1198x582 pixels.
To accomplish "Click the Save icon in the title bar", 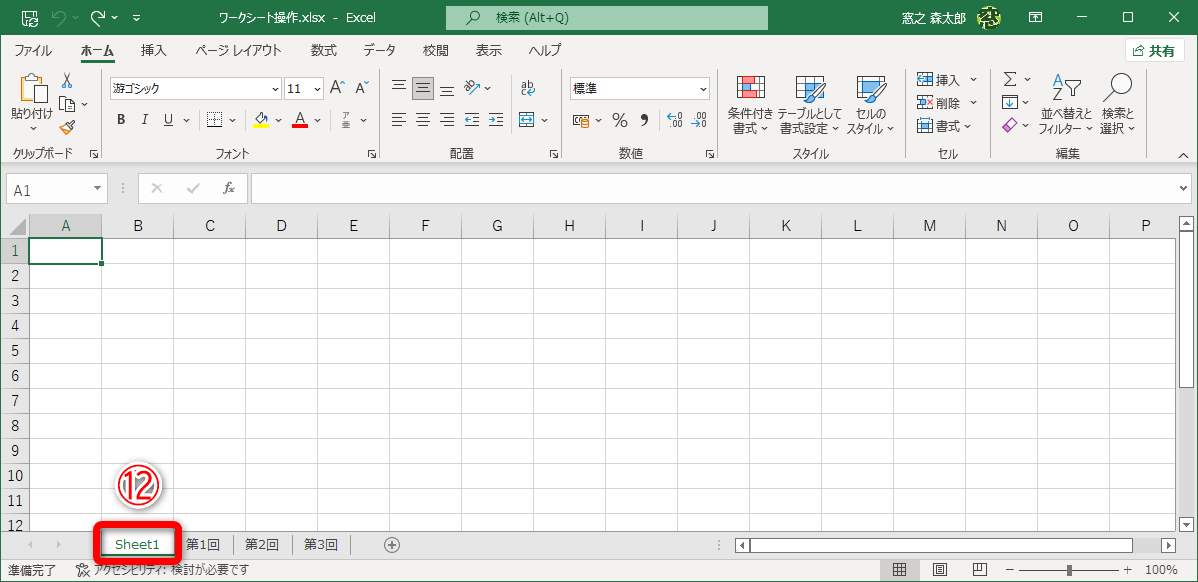I will [x=30, y=17].
